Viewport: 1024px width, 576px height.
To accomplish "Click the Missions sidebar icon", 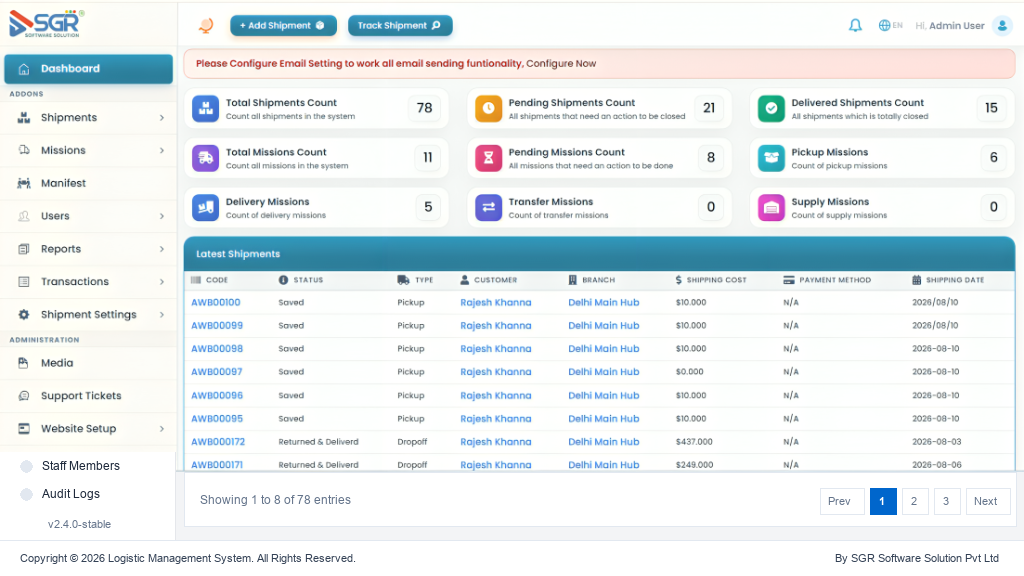I will click(24, 150).
